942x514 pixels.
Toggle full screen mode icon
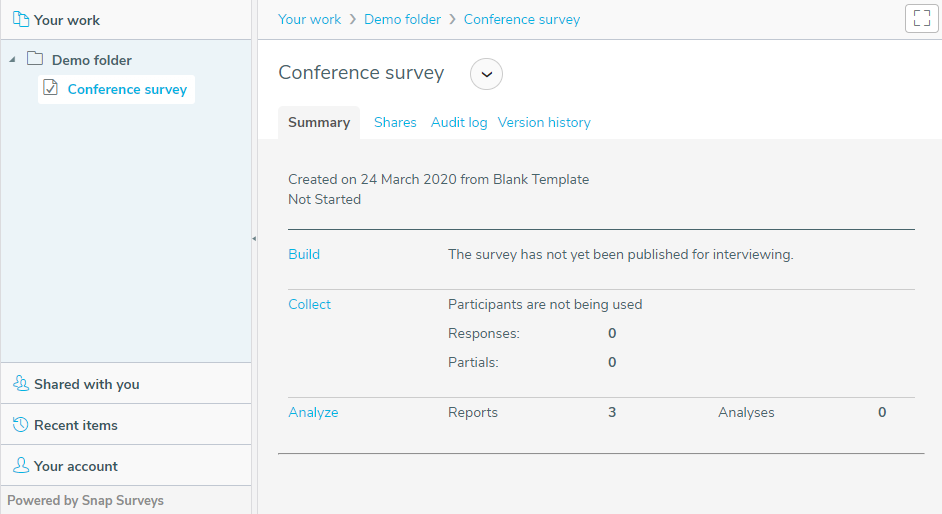pyautogui.click(x=921, y=19)
